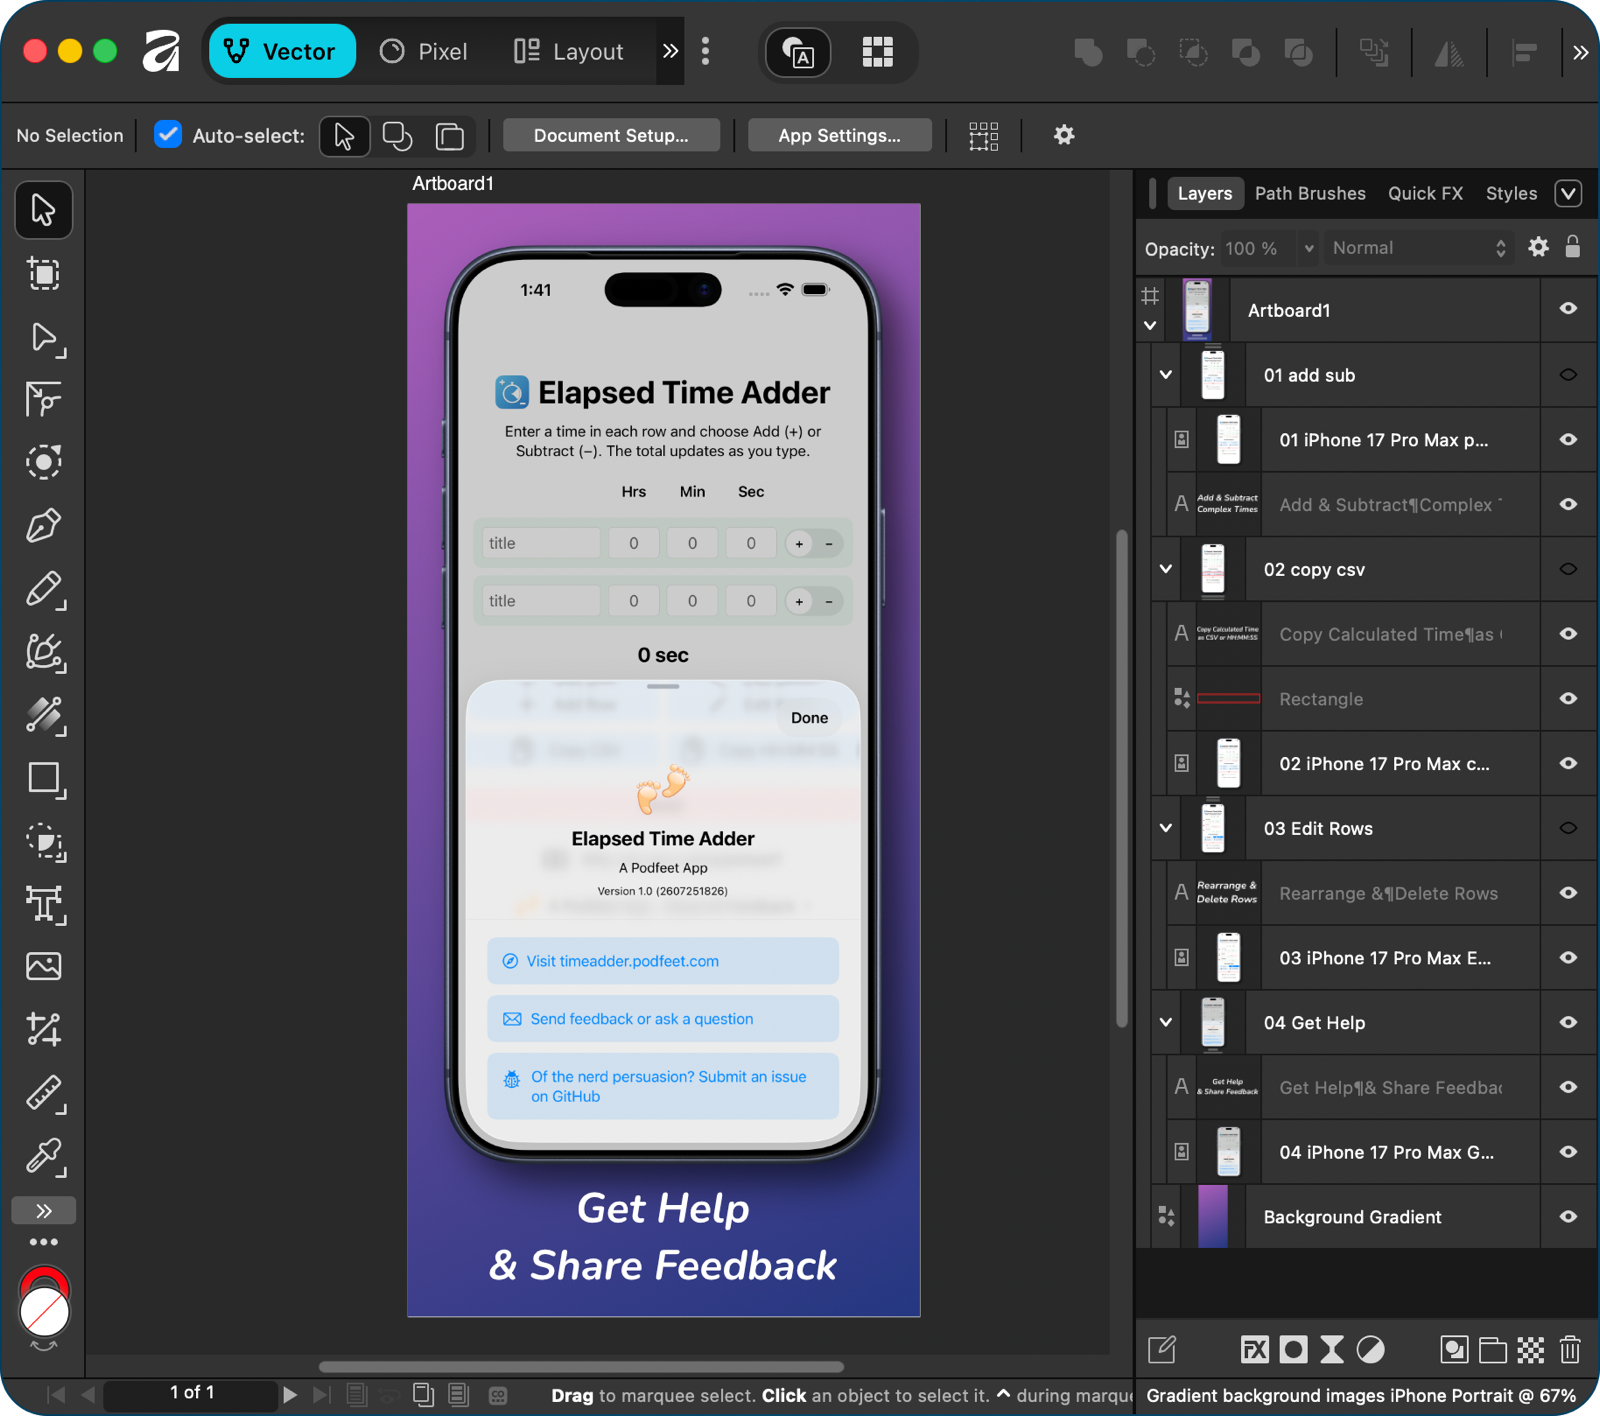Delete layer with trash icon
This screenshot has height=1416, width=1600.
1570,1350
